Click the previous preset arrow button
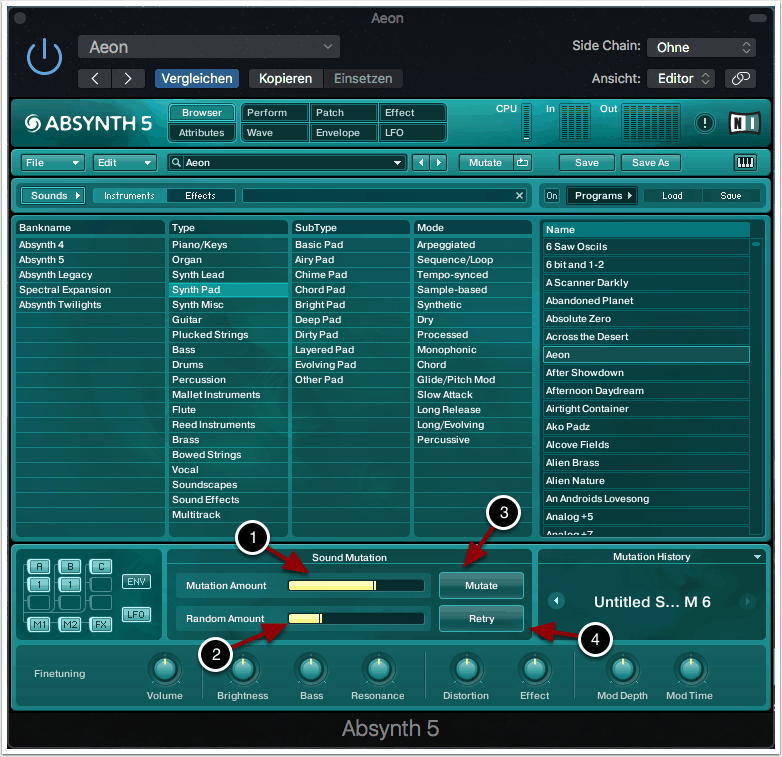This screenshot has width=782, height=757. [95, 78]
